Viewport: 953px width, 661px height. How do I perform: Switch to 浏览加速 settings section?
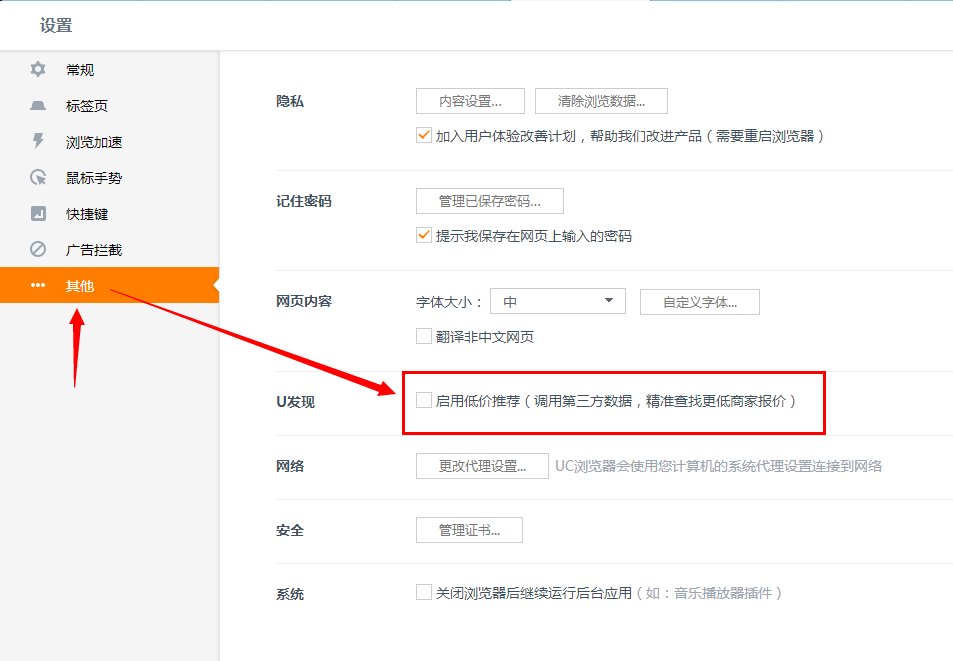84,141
